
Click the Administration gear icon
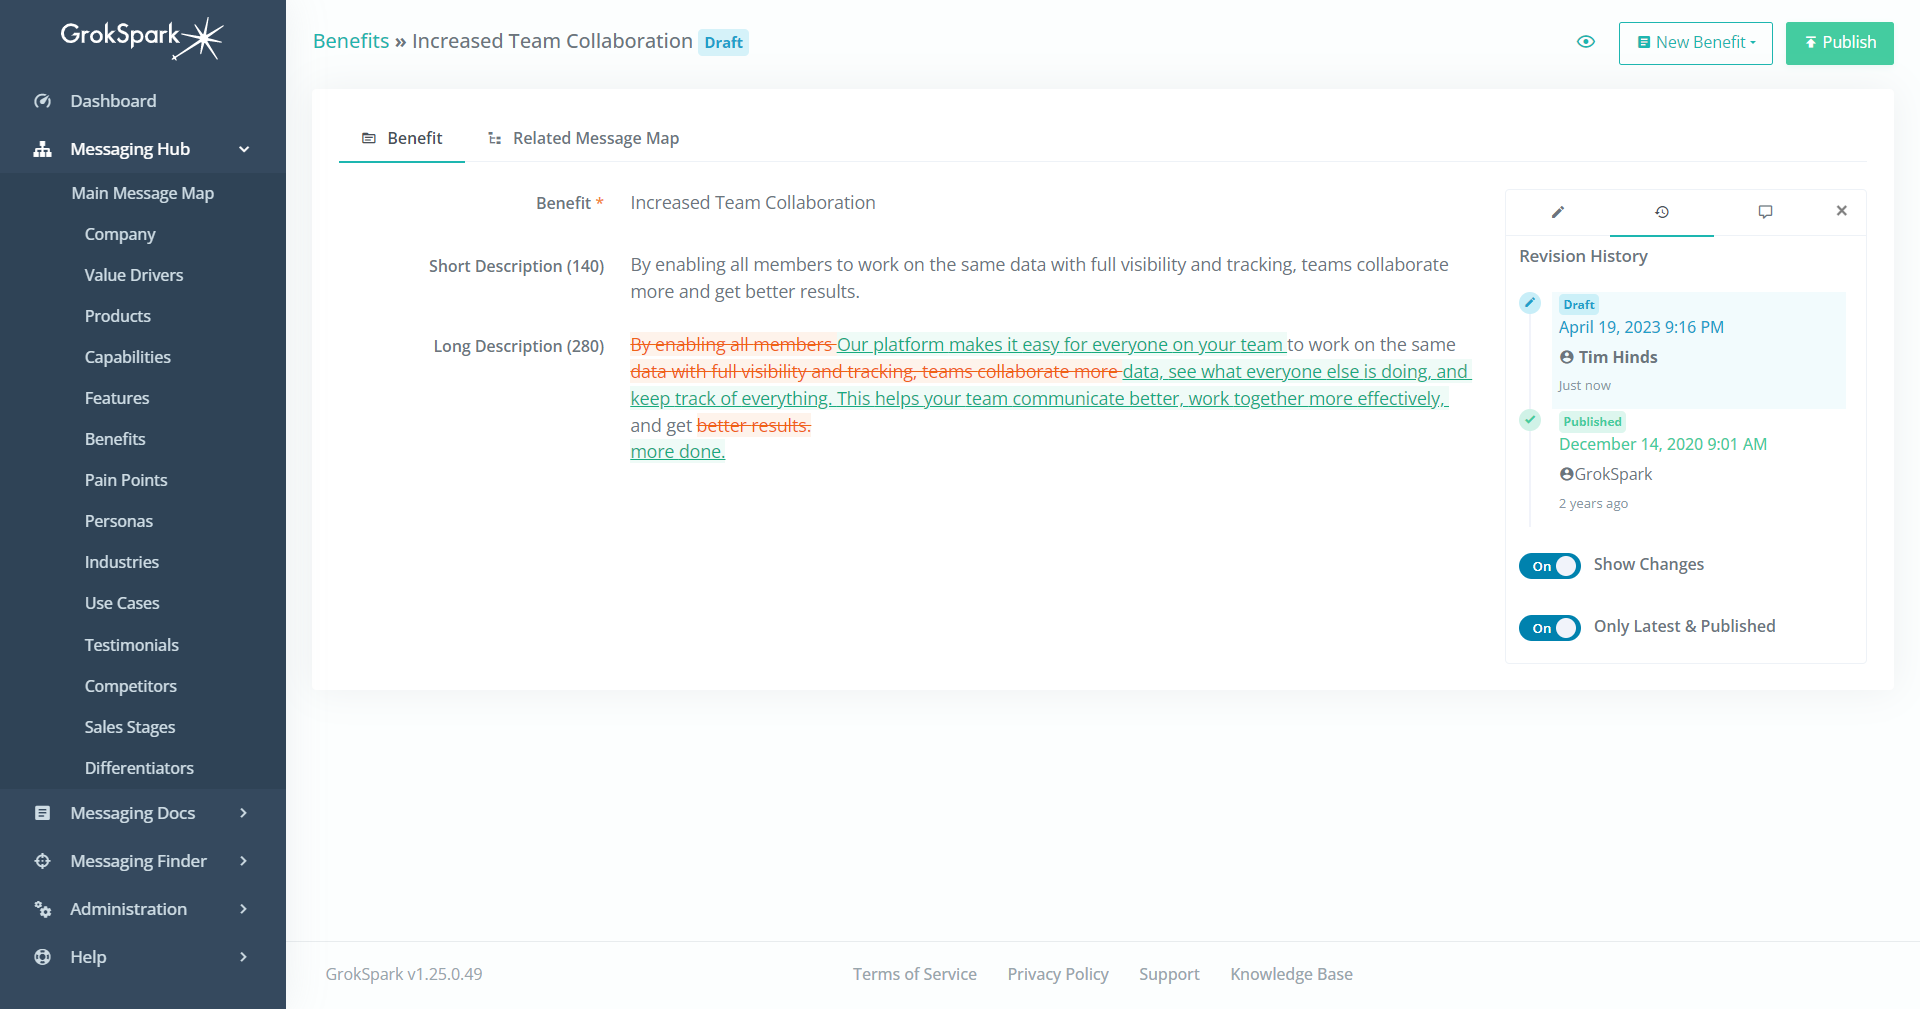click(x=43, y=909)
